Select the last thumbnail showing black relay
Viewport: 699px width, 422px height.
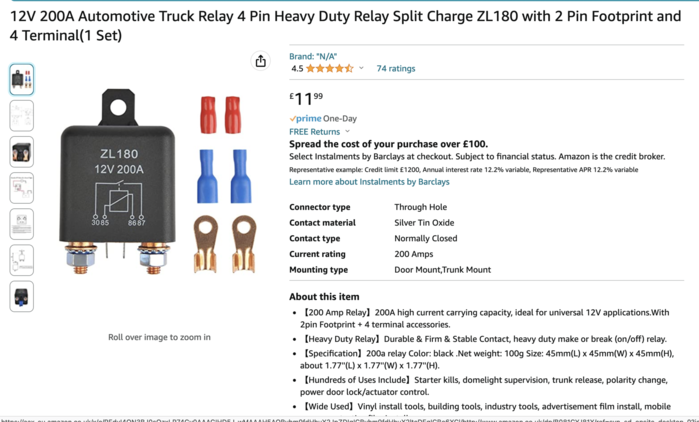[x=21, y=296]
